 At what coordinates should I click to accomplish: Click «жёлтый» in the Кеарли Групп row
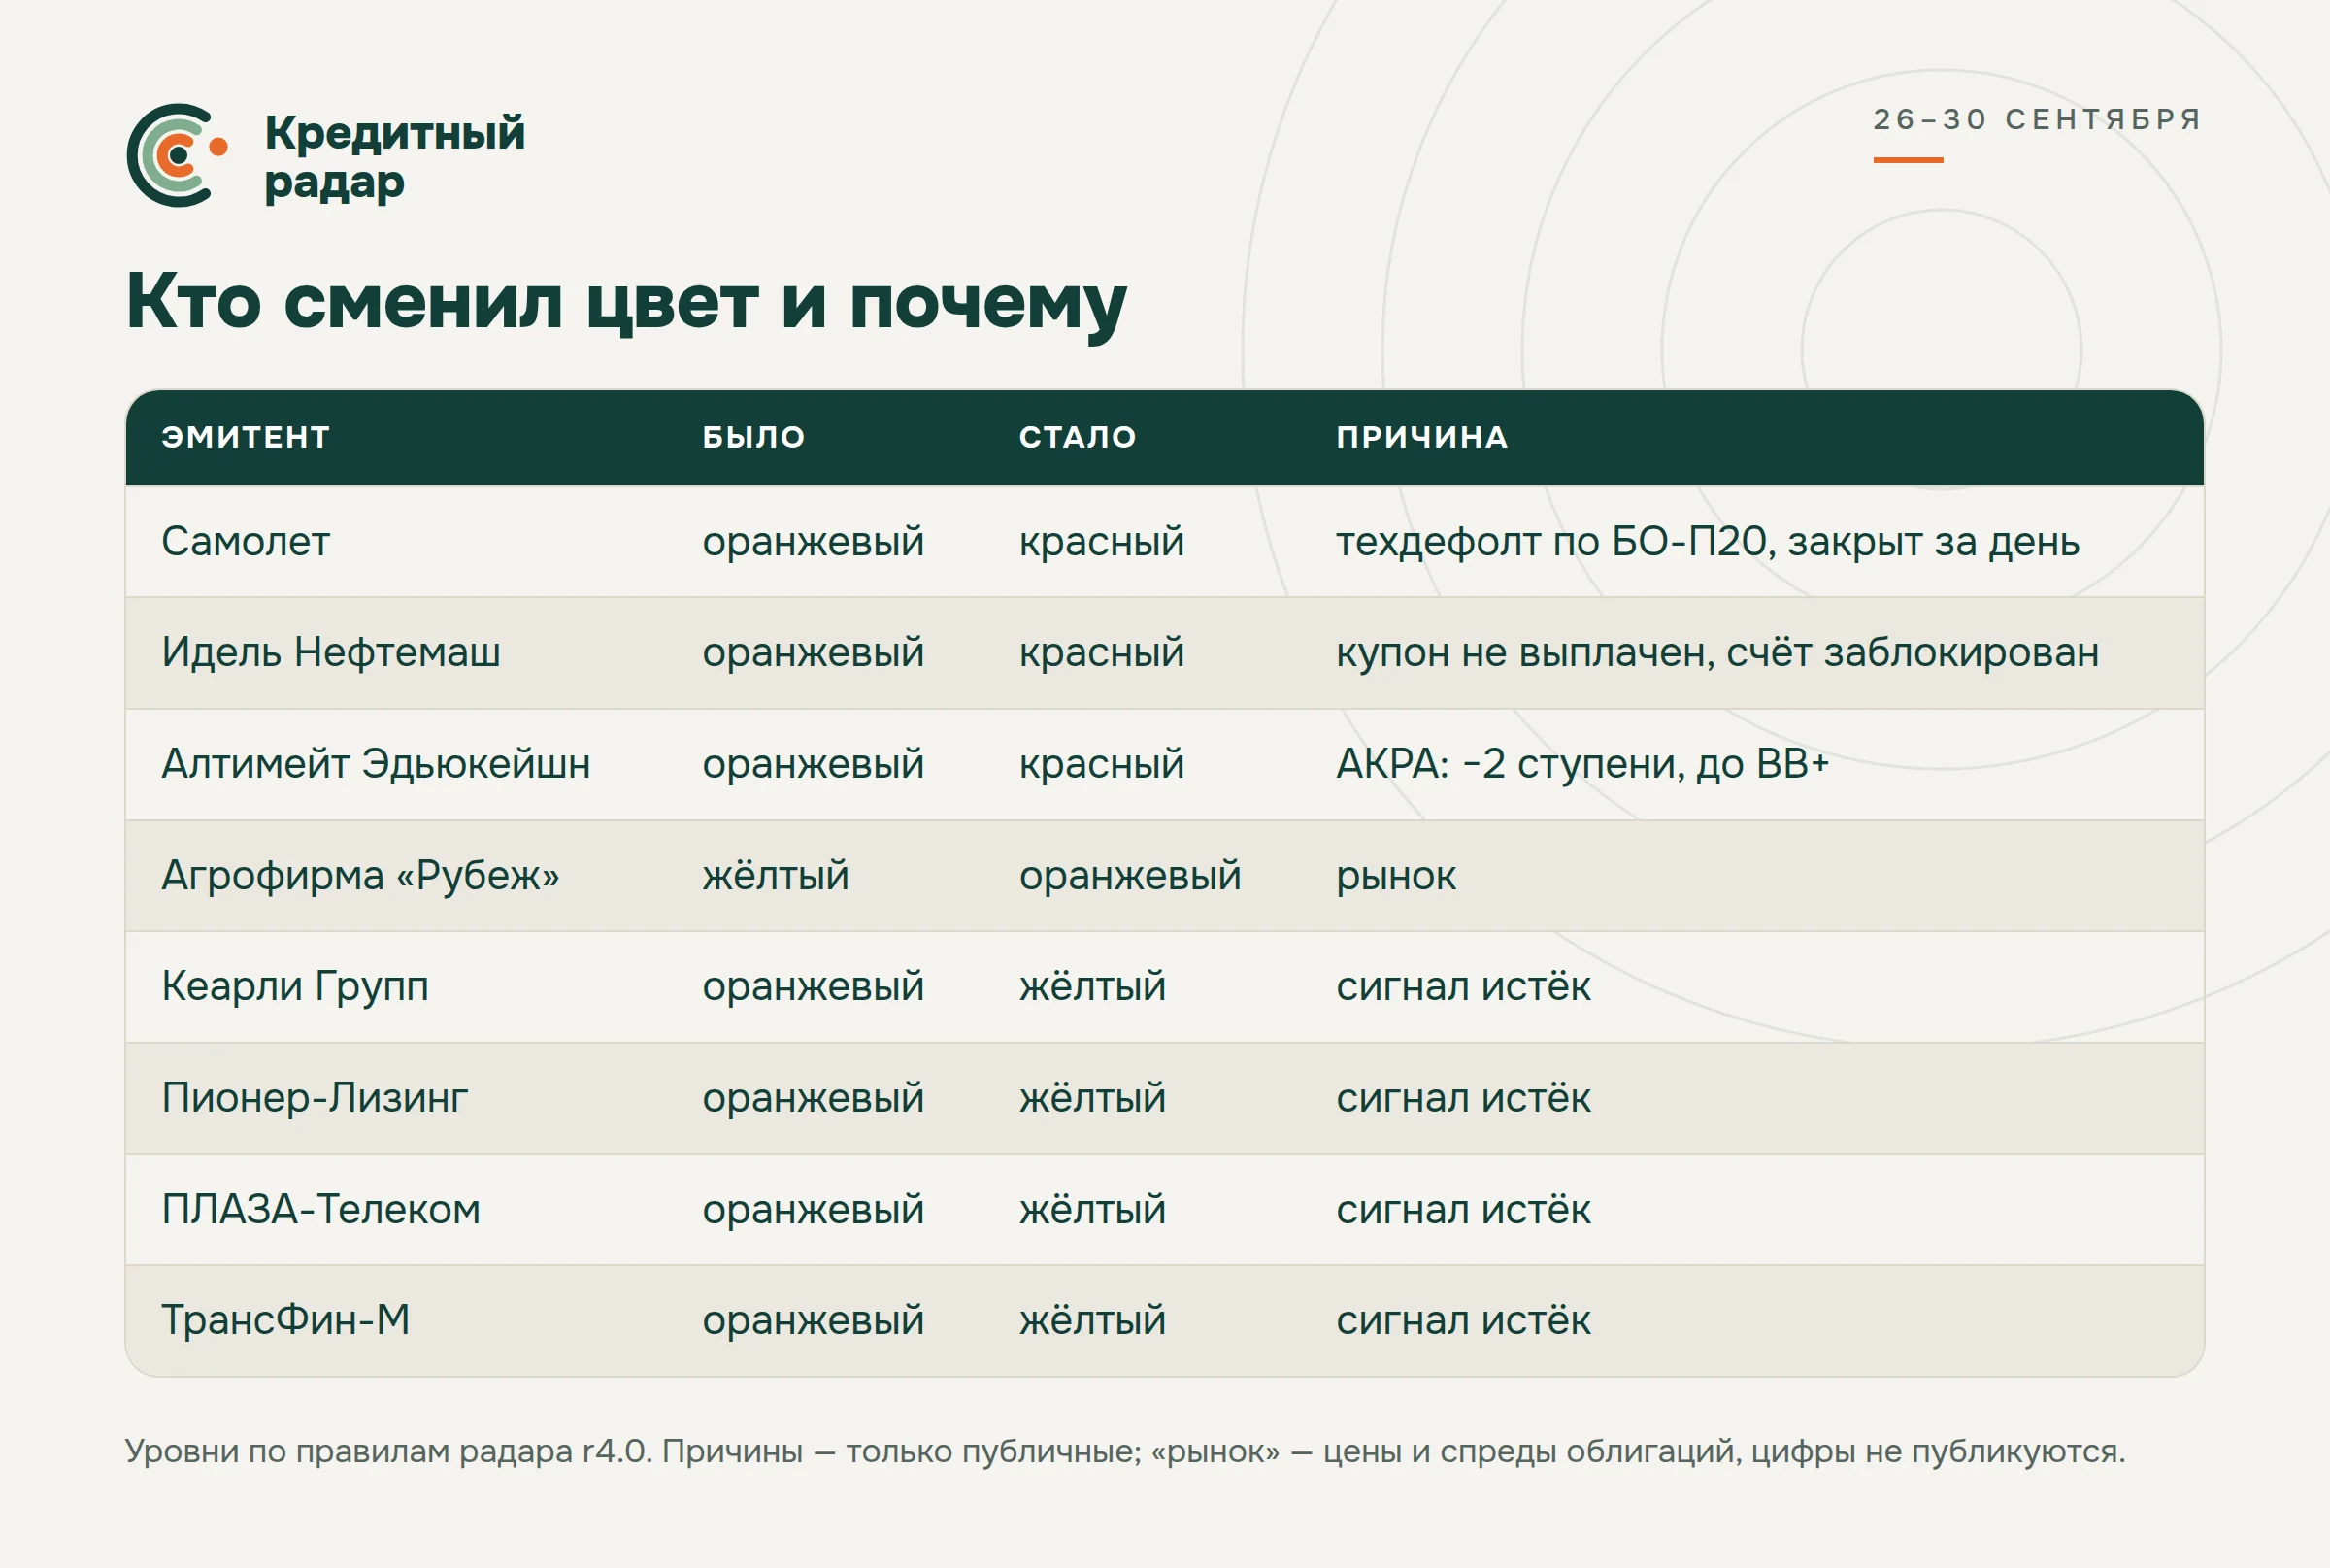(1093, 987)
